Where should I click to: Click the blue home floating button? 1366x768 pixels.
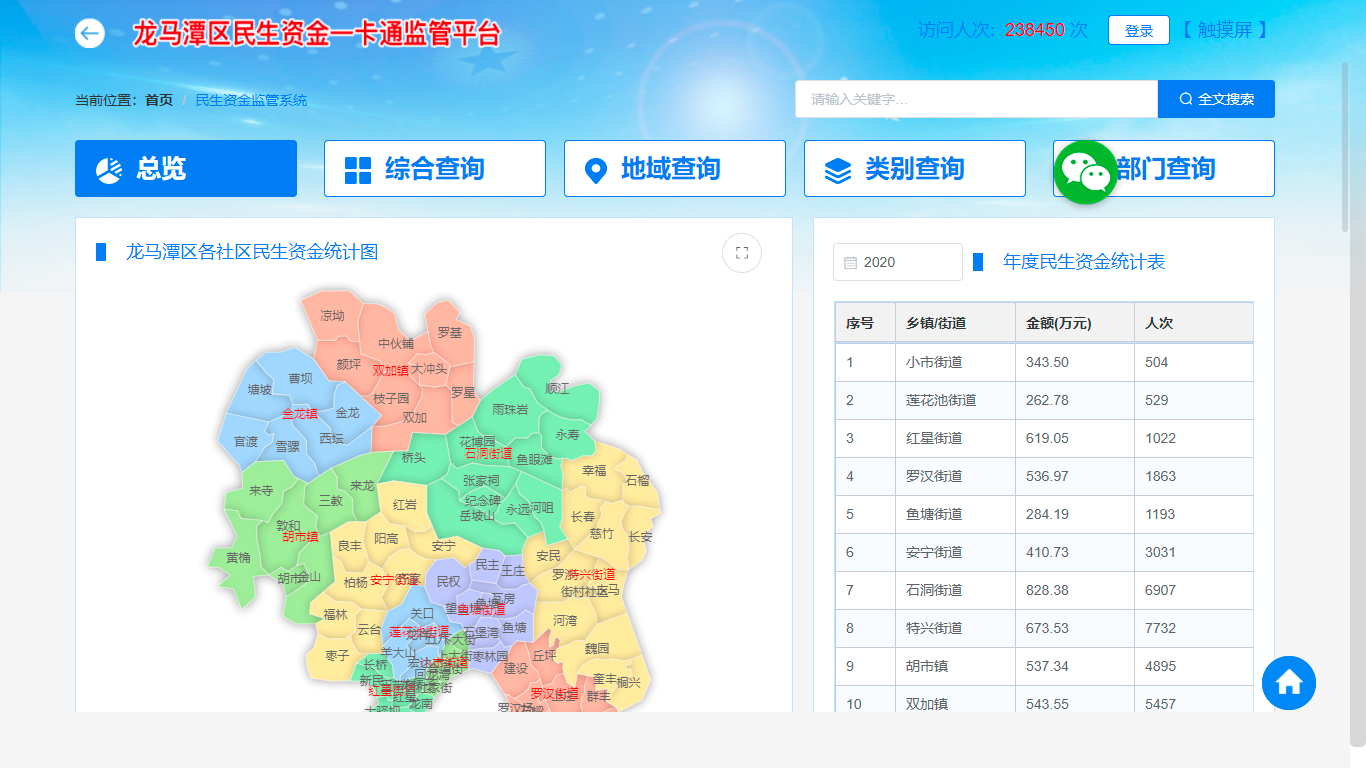(x=1288, y=682)
